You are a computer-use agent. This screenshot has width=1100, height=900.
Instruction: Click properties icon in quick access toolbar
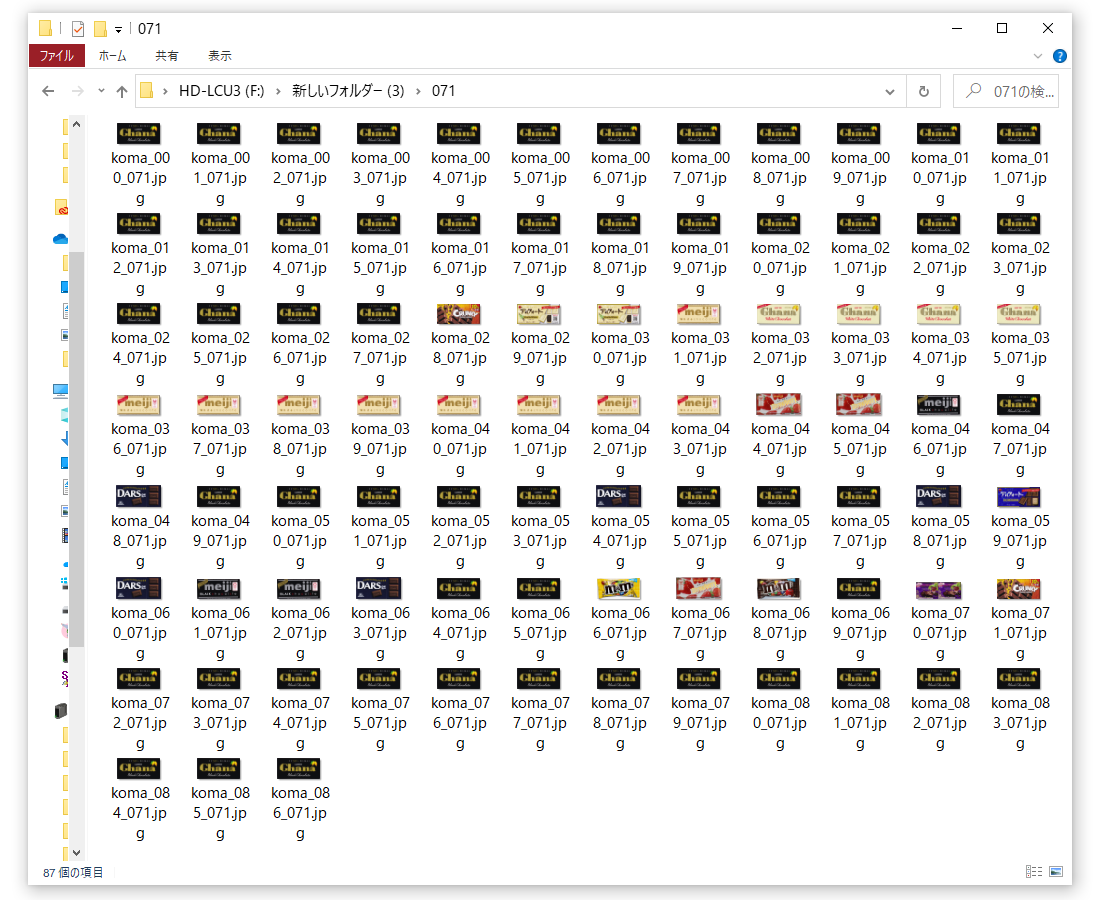tap(78, 29)
